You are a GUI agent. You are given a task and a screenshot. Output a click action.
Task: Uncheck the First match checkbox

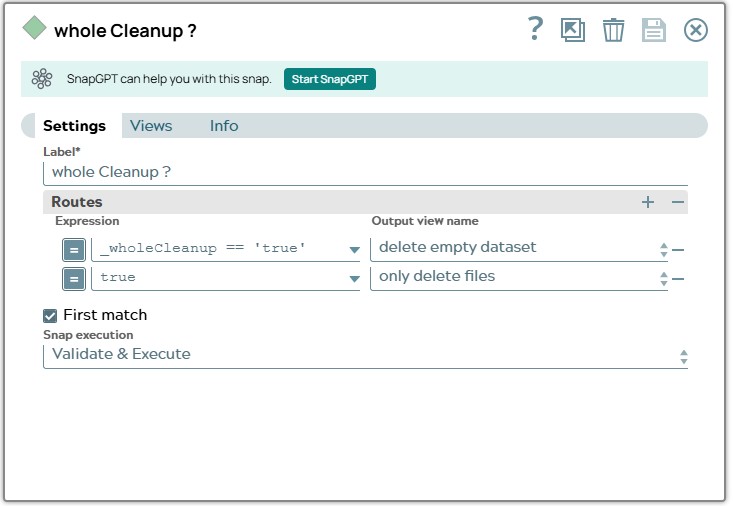pyautogui.click(x=50, y=316)
